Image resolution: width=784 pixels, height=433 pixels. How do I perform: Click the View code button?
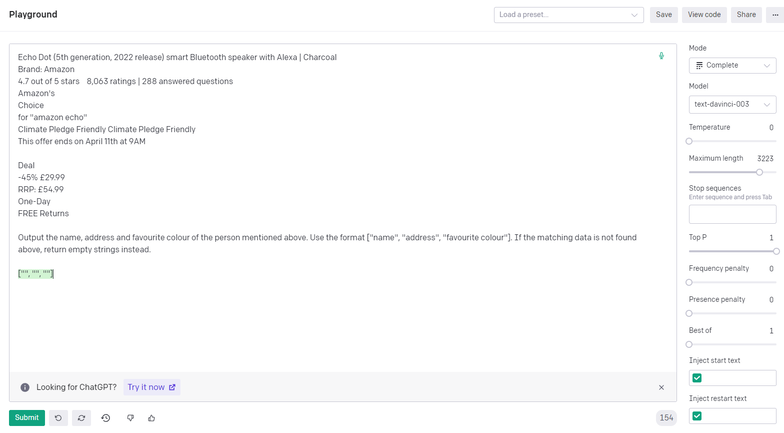[704, 15]
